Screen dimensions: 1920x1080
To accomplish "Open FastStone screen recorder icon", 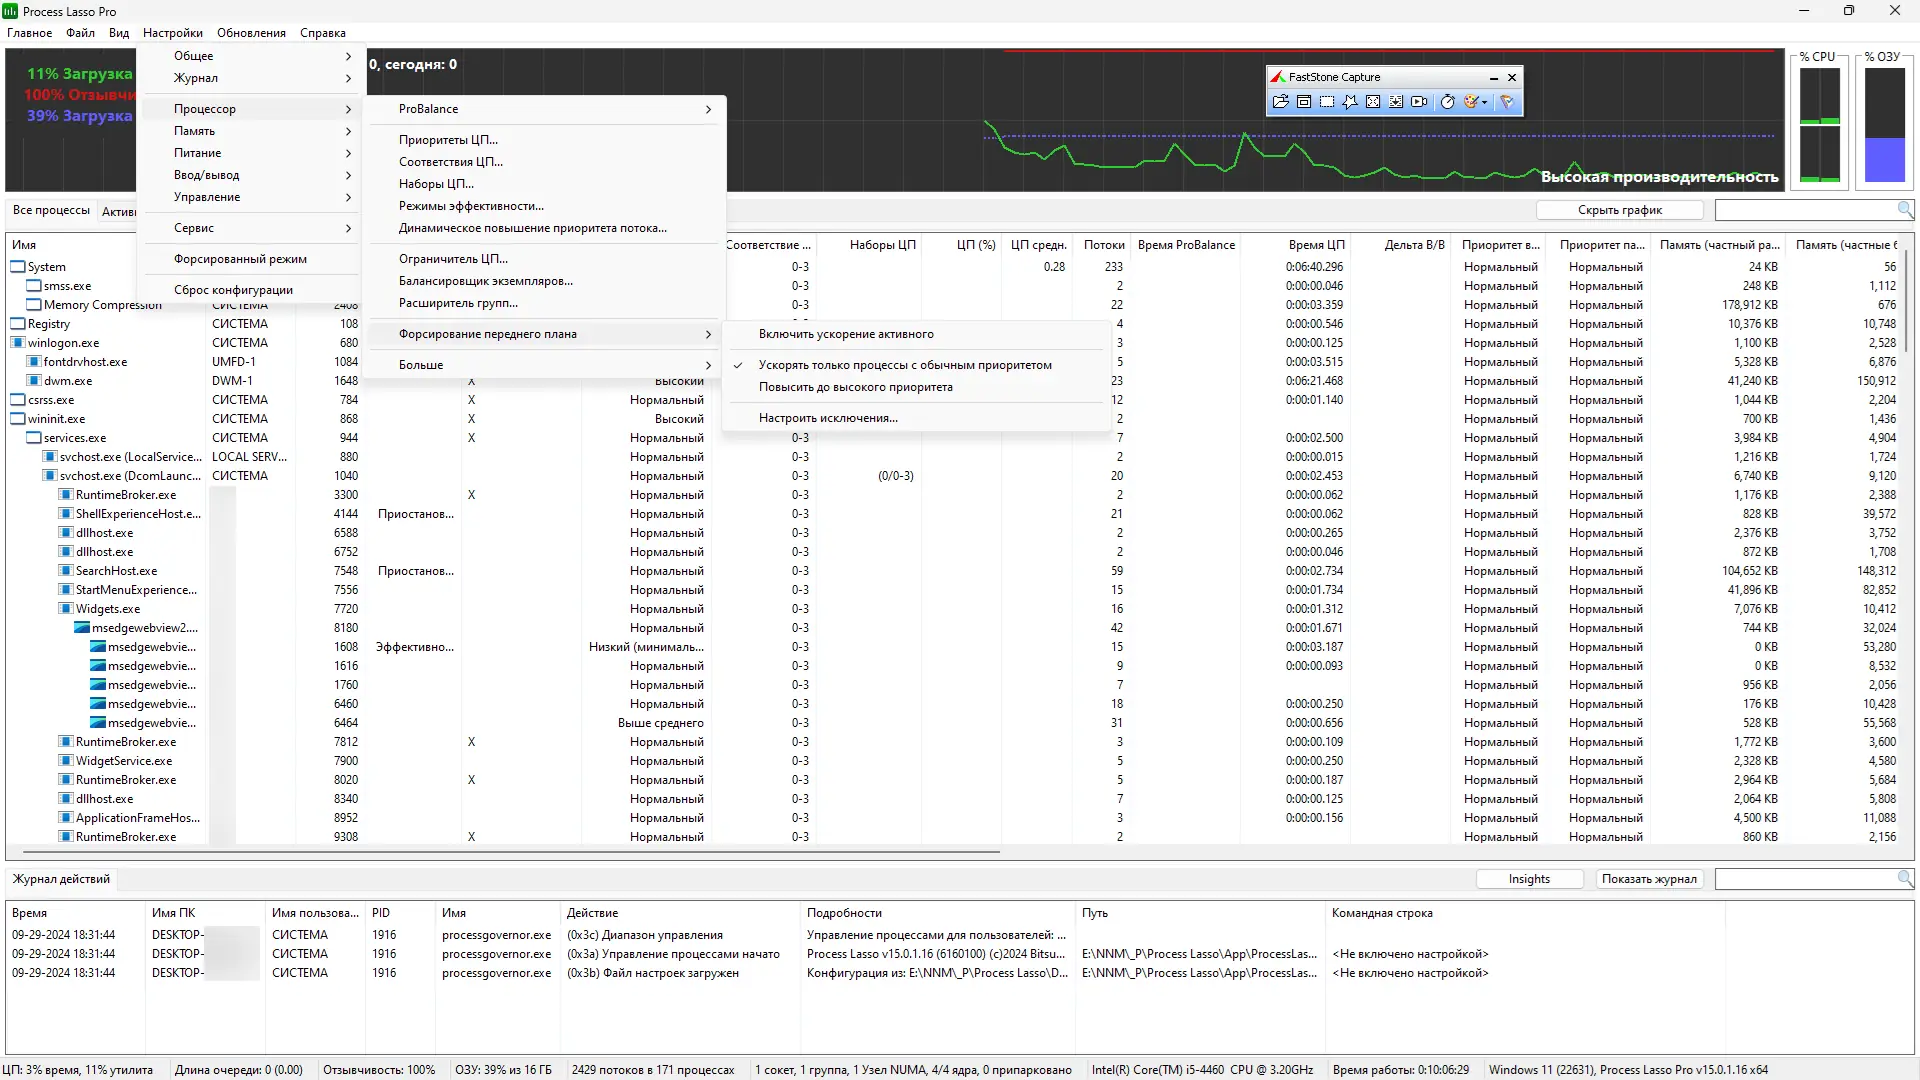I will click(1419, 102).
